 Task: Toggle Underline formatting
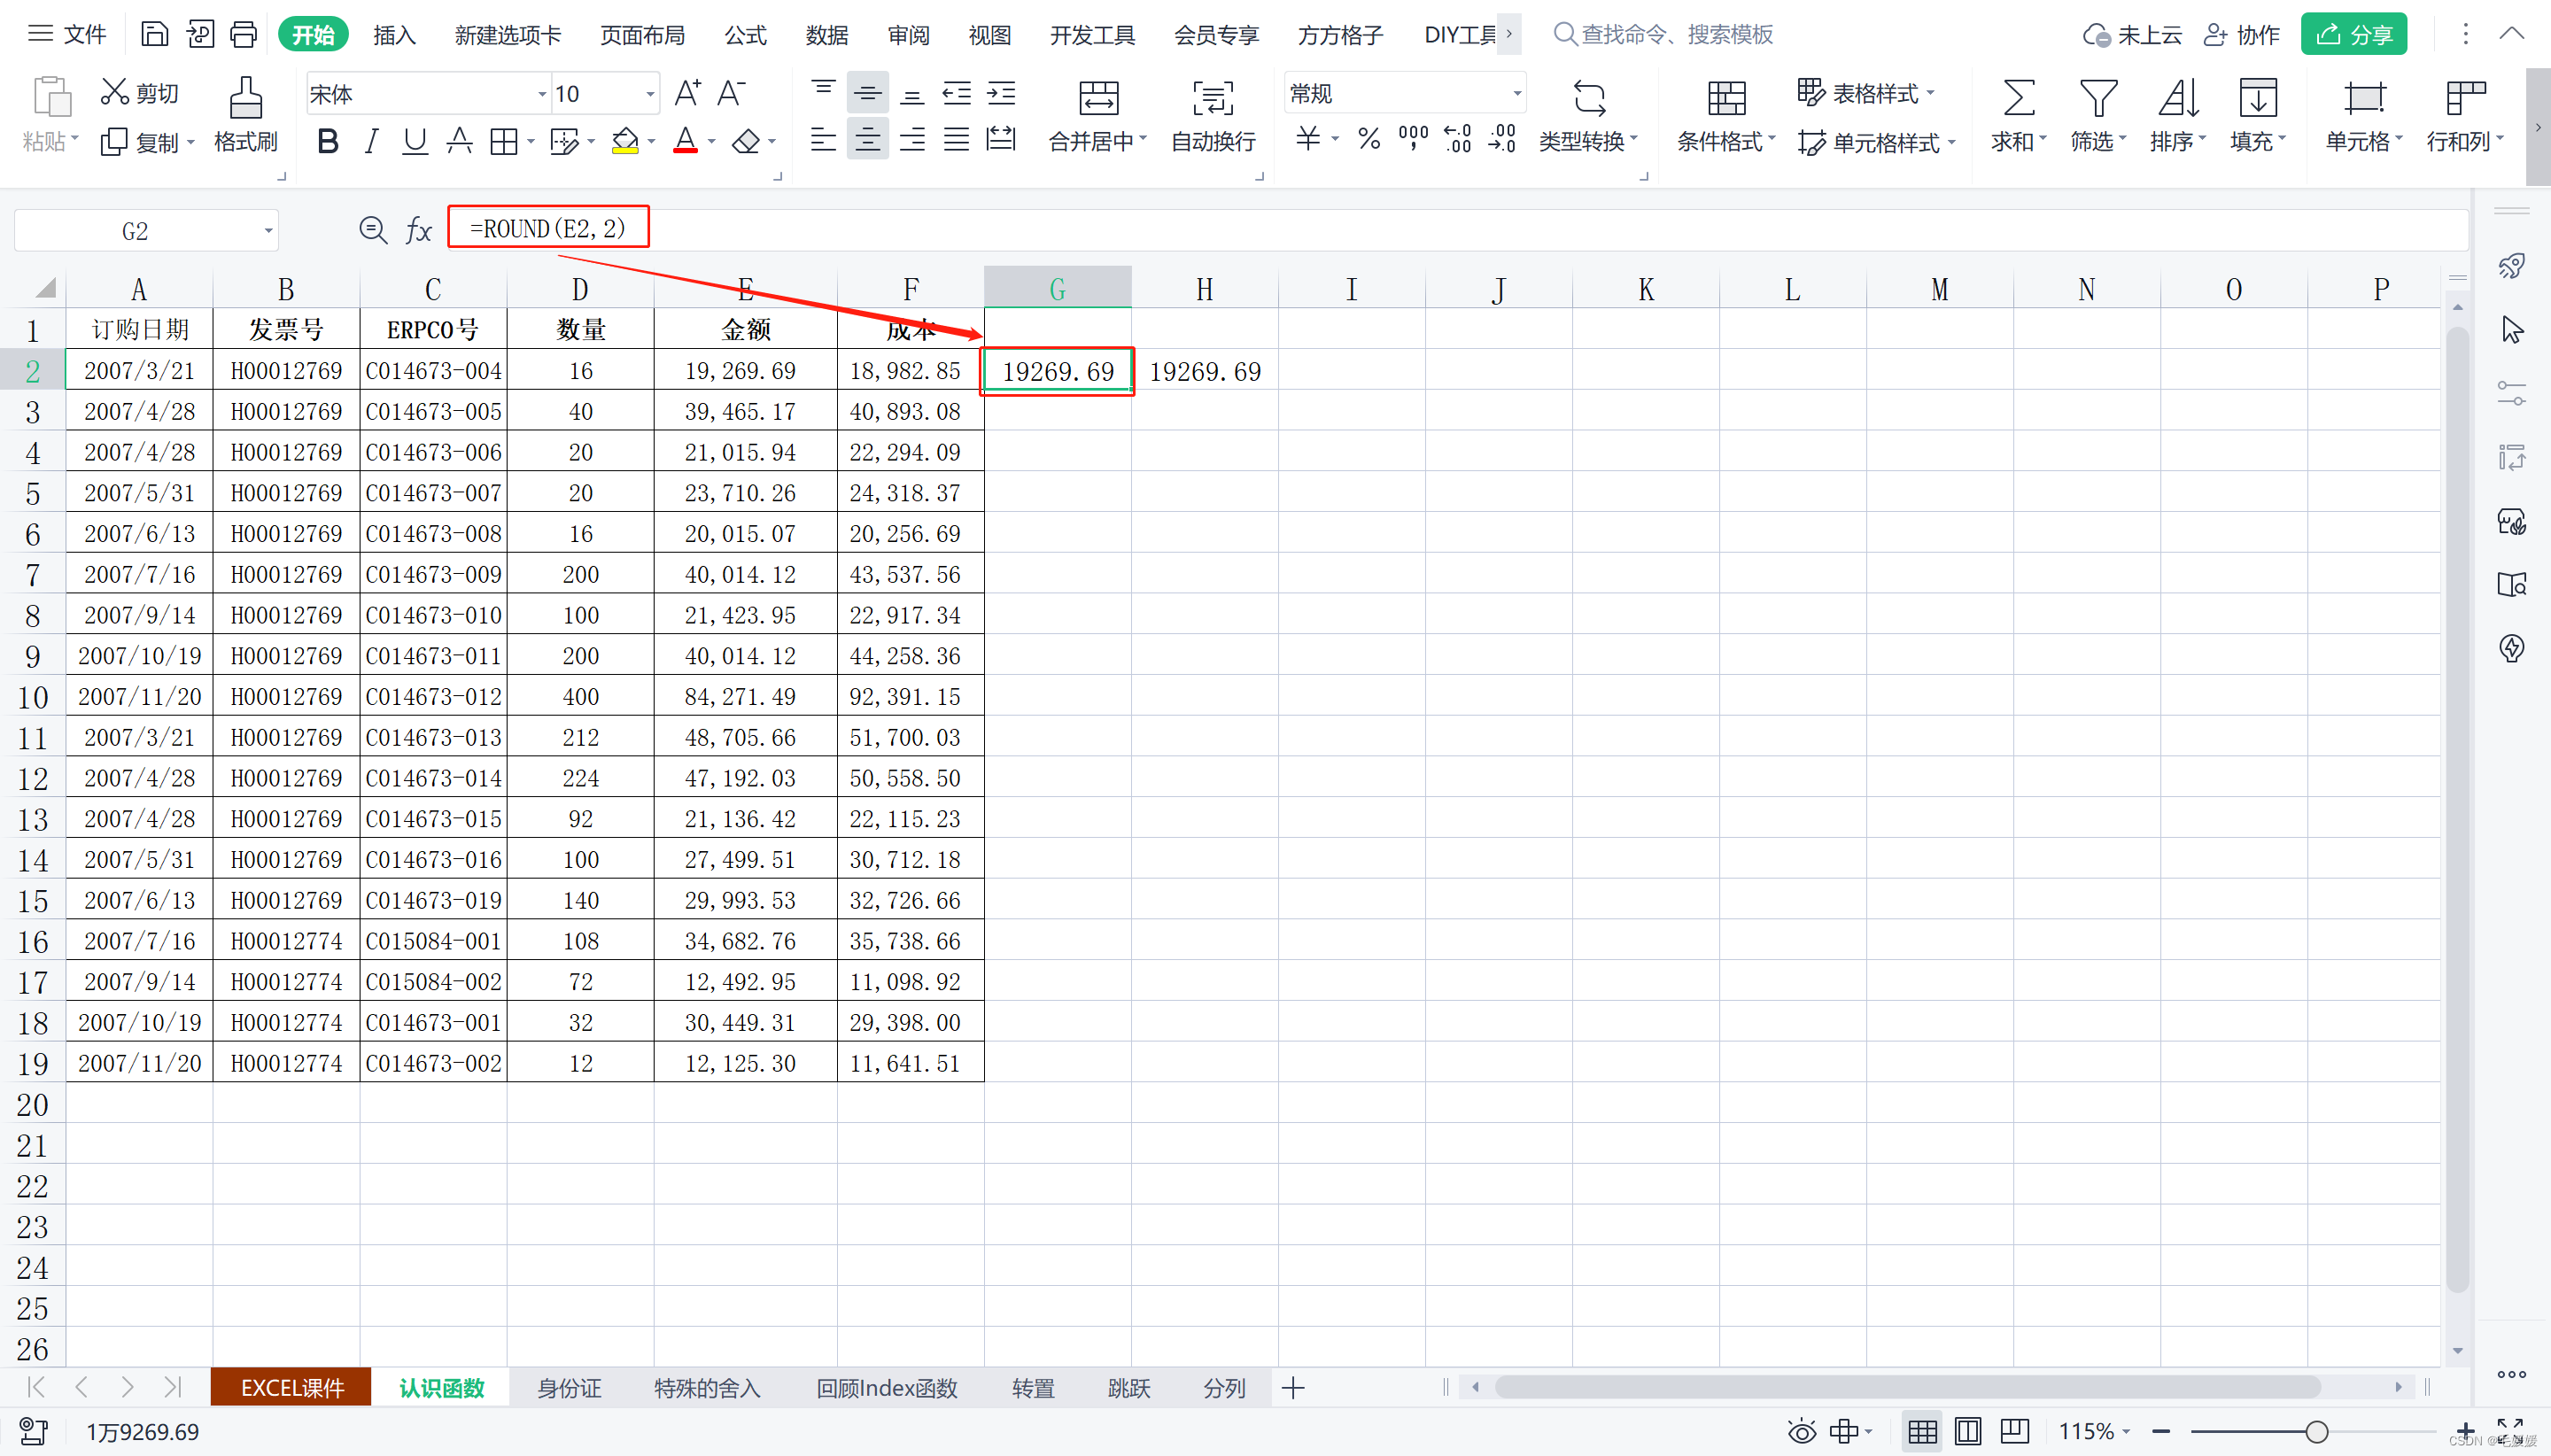pos(414,142)
